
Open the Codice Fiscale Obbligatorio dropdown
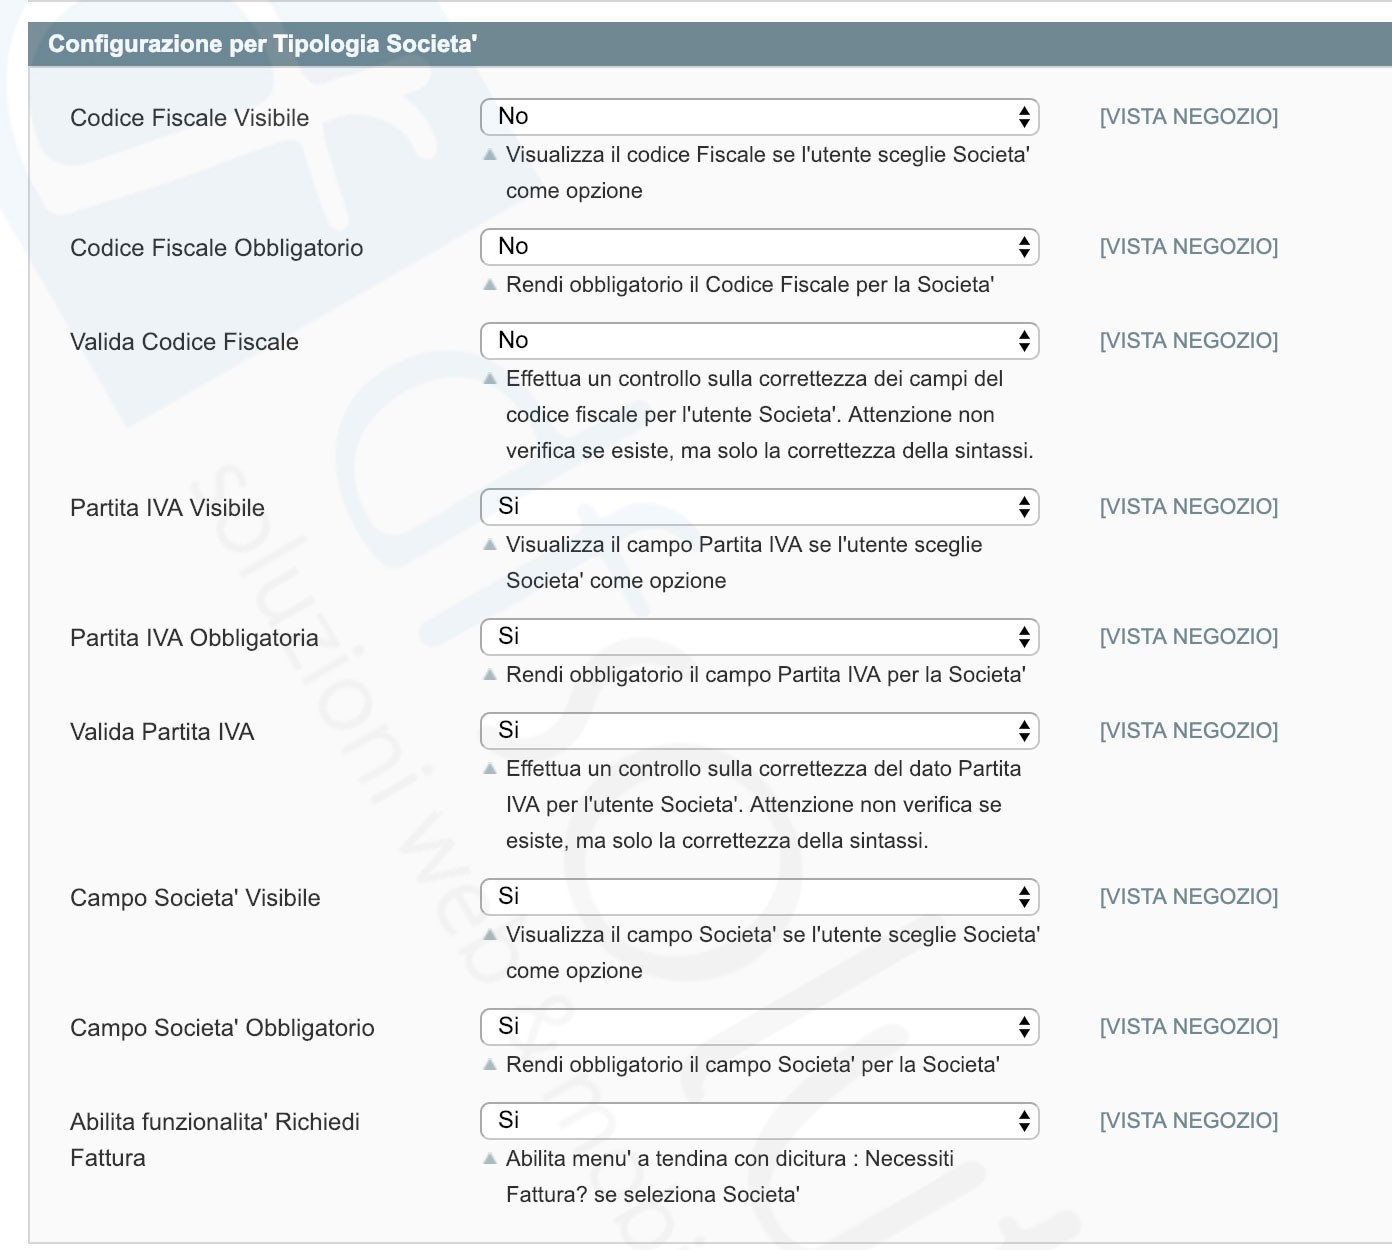coord(760,247)
